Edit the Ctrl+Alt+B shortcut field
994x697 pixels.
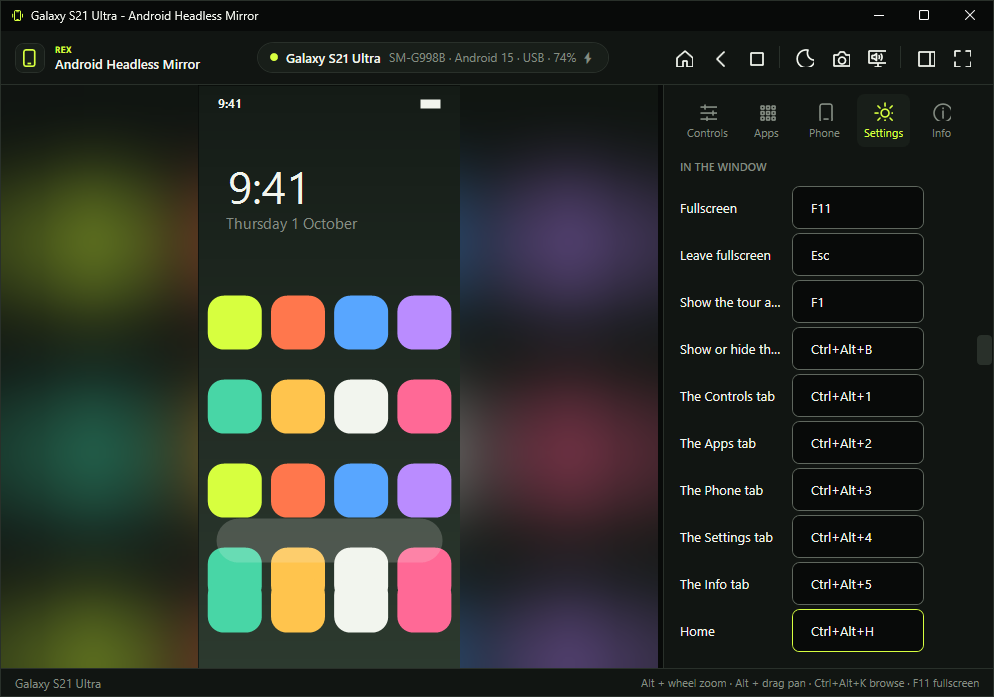pyautogui.click(x=858, y=349)
